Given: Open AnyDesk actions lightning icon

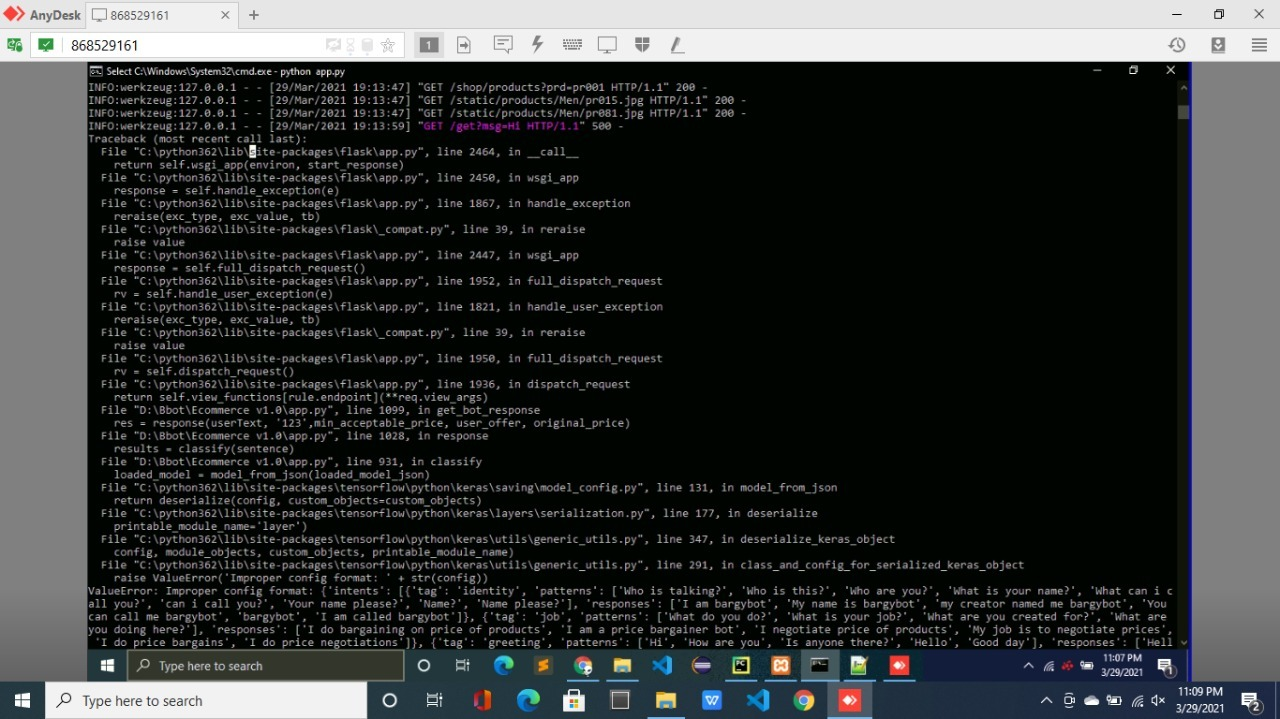Looking at the screenshot, I should coord(537,45).
